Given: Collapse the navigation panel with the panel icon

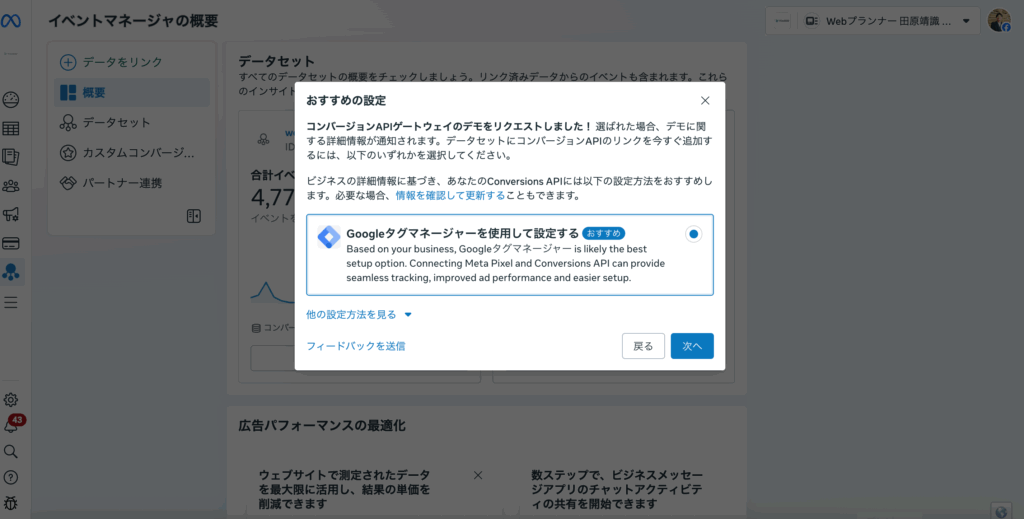Looking at the screenshot, I should (194, 216).
